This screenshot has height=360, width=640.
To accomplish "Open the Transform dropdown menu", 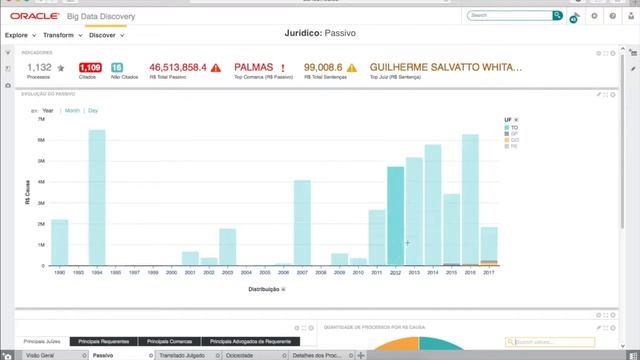I will (x=63, y=35).
